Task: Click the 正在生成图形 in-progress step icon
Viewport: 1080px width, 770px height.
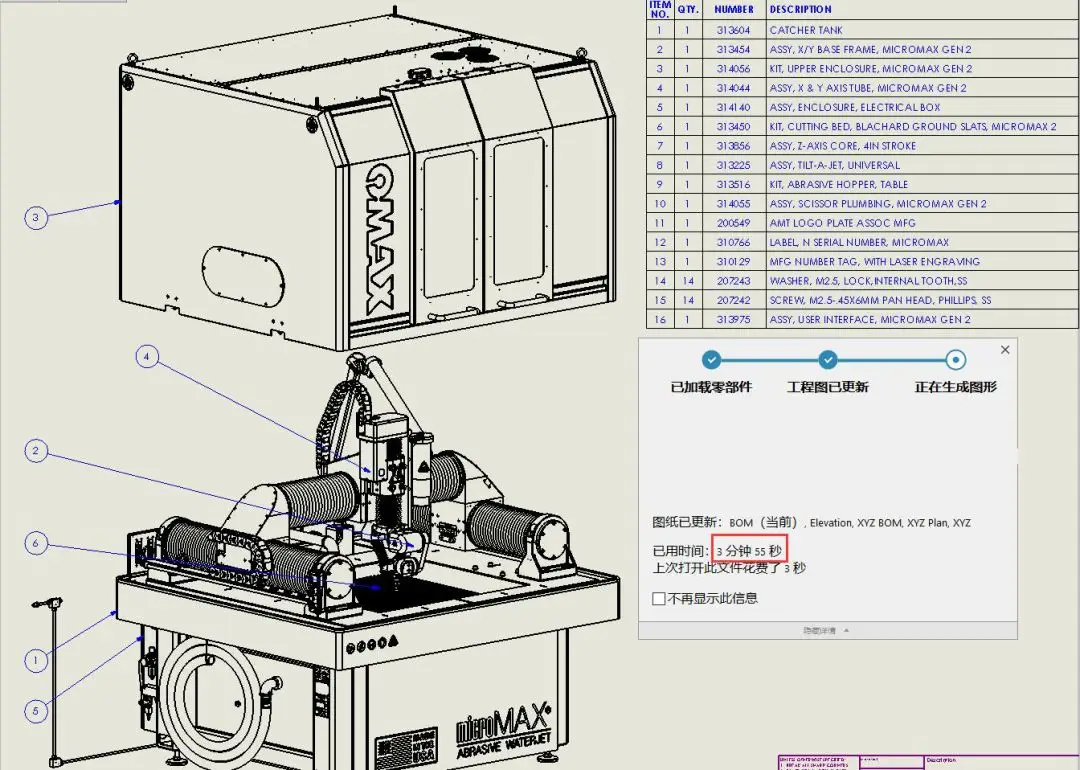Action: (x=955, y=360)
